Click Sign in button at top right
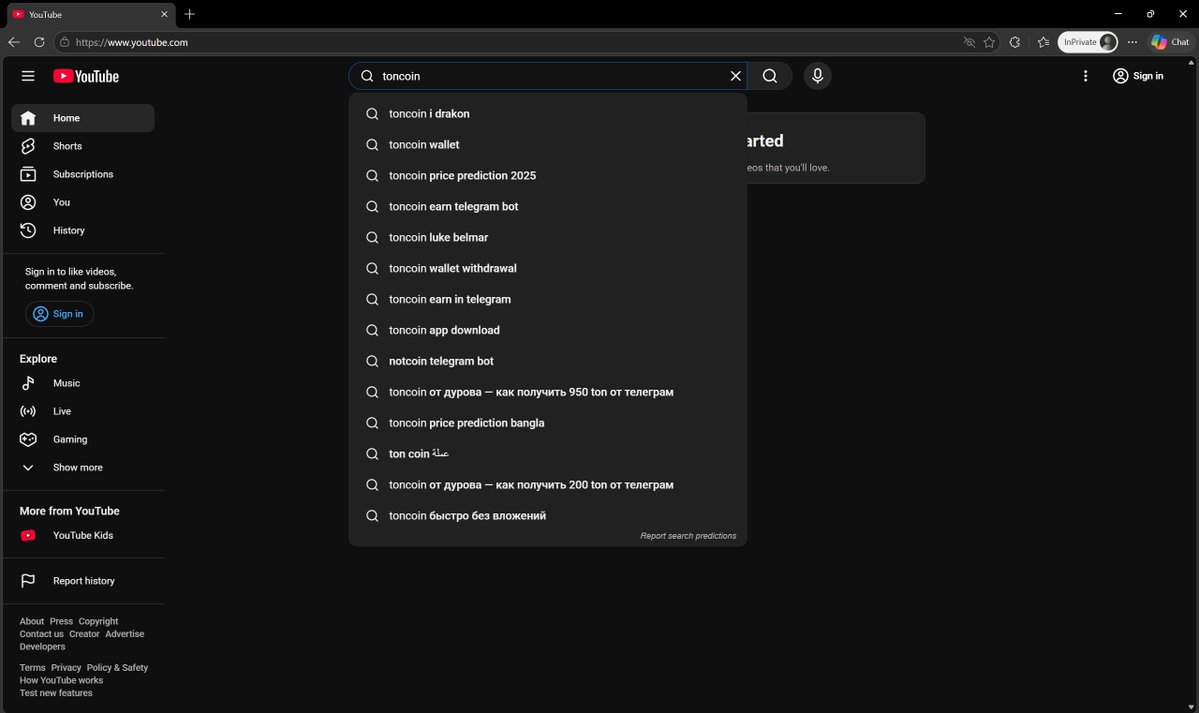Viewport: 1199px width, 713px height. 1138,76
